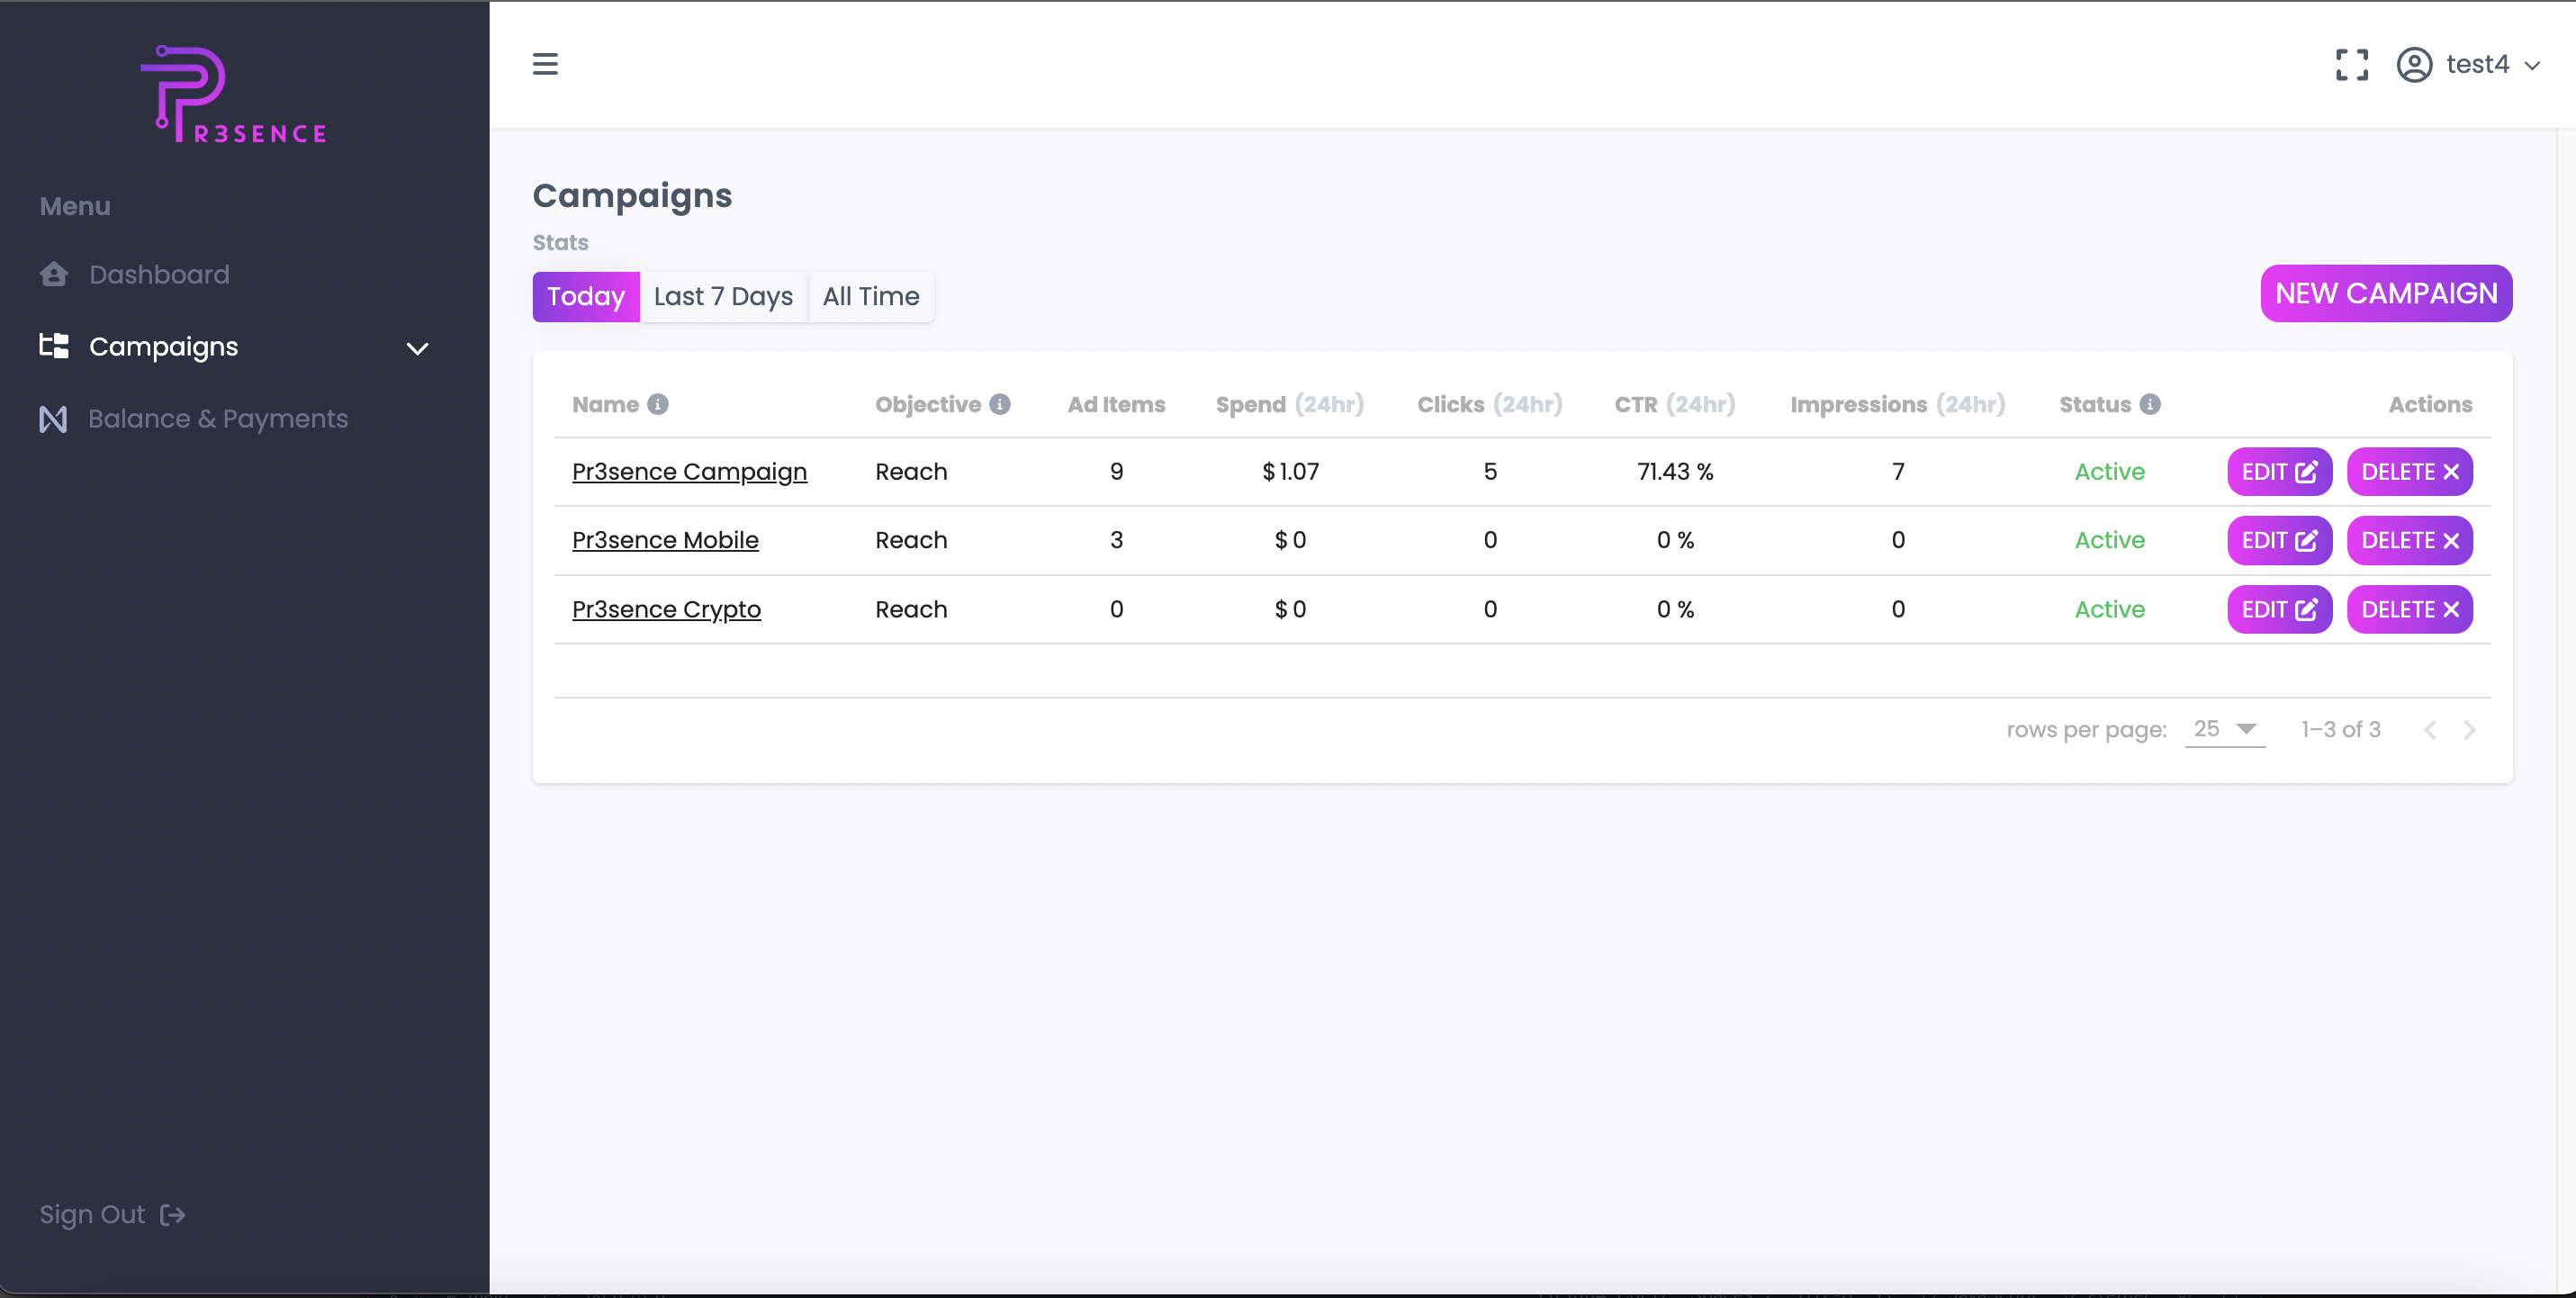Go to next page arrow

2469,730
